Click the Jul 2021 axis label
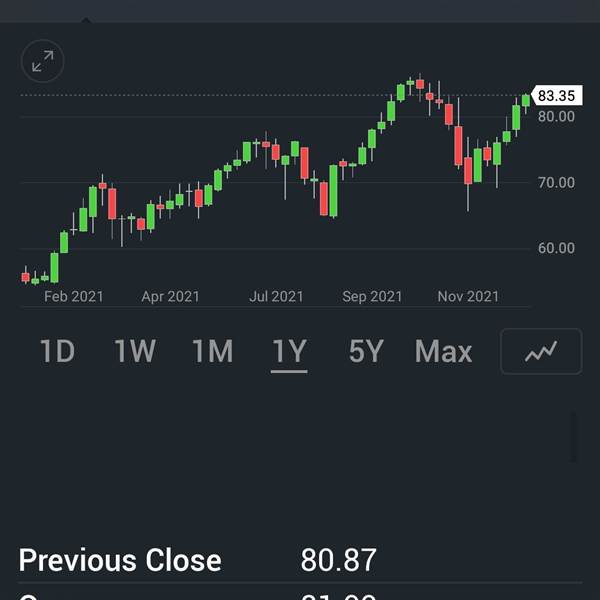This screenshot has height=600, width=600. tap(276, 297)
